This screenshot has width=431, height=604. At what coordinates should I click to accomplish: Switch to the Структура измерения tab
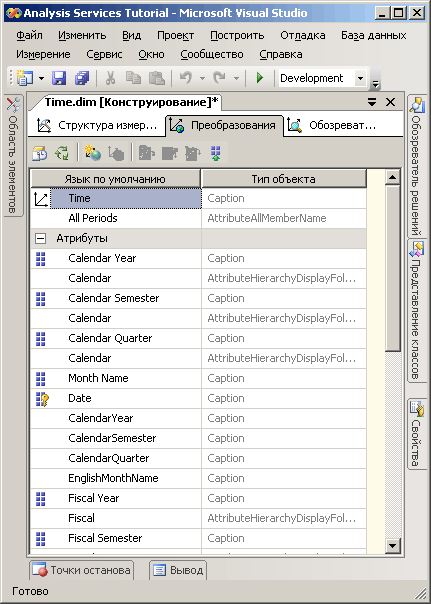click(x=97, y=126)
